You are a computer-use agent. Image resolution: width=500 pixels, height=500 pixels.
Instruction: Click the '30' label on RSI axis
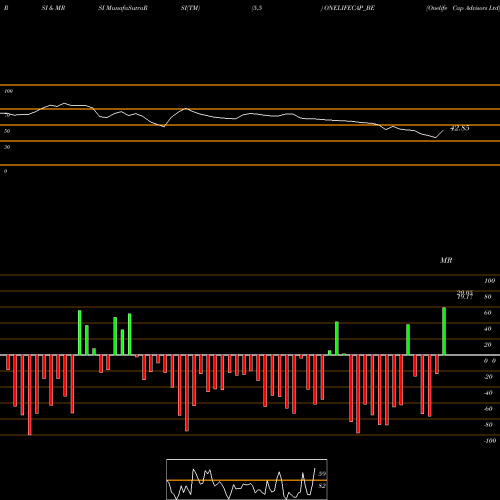pyautogui.click(x=7, y=147)
